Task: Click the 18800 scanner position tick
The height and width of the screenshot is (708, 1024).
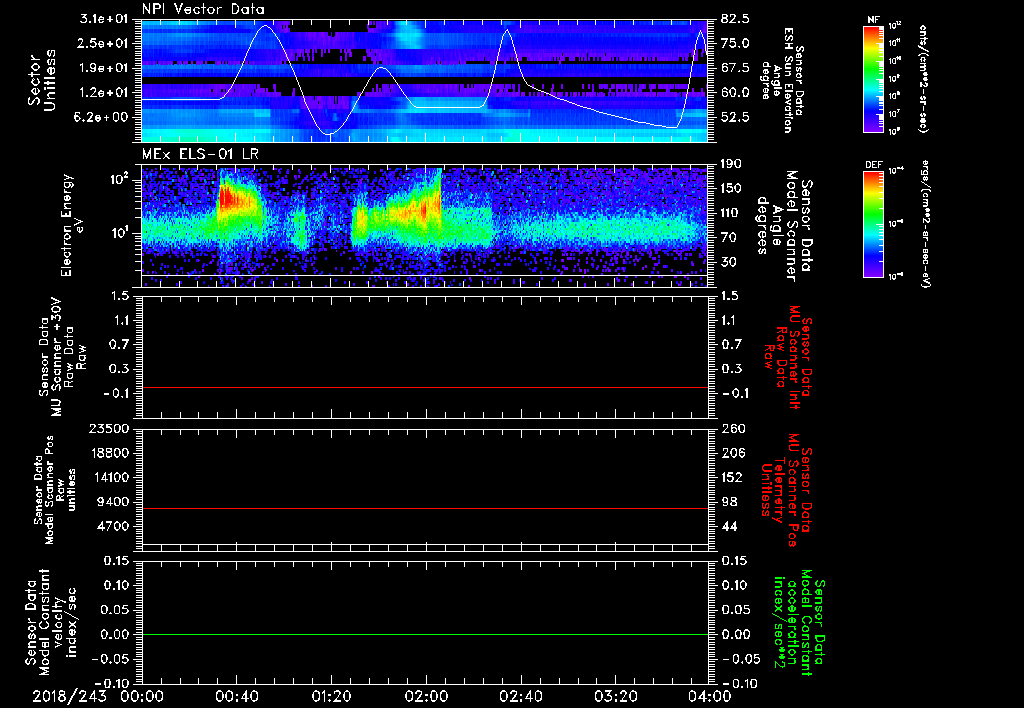Action: [110, 453]
